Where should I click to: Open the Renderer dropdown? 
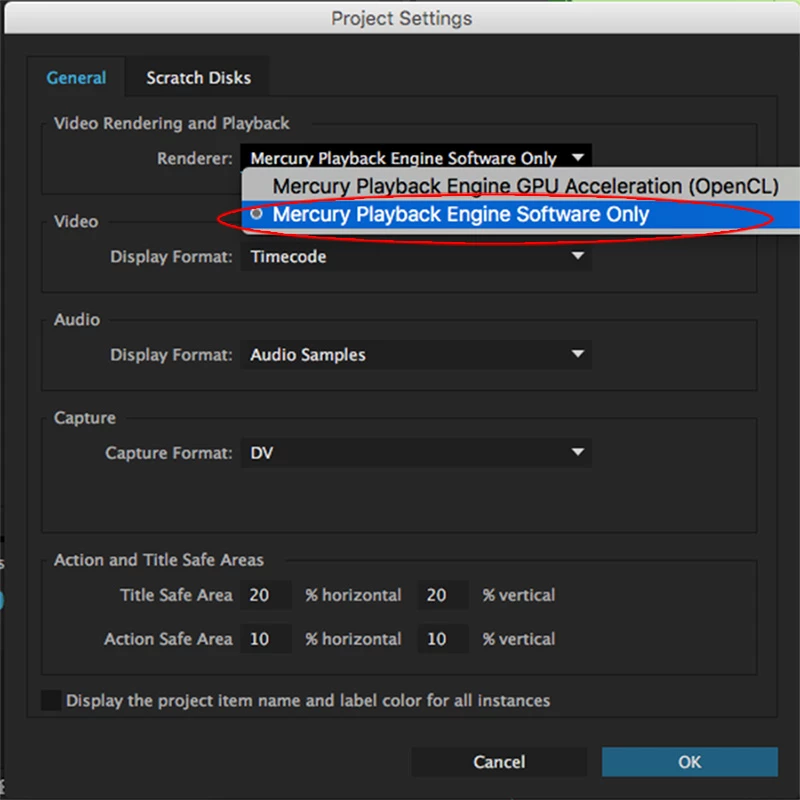416,158
